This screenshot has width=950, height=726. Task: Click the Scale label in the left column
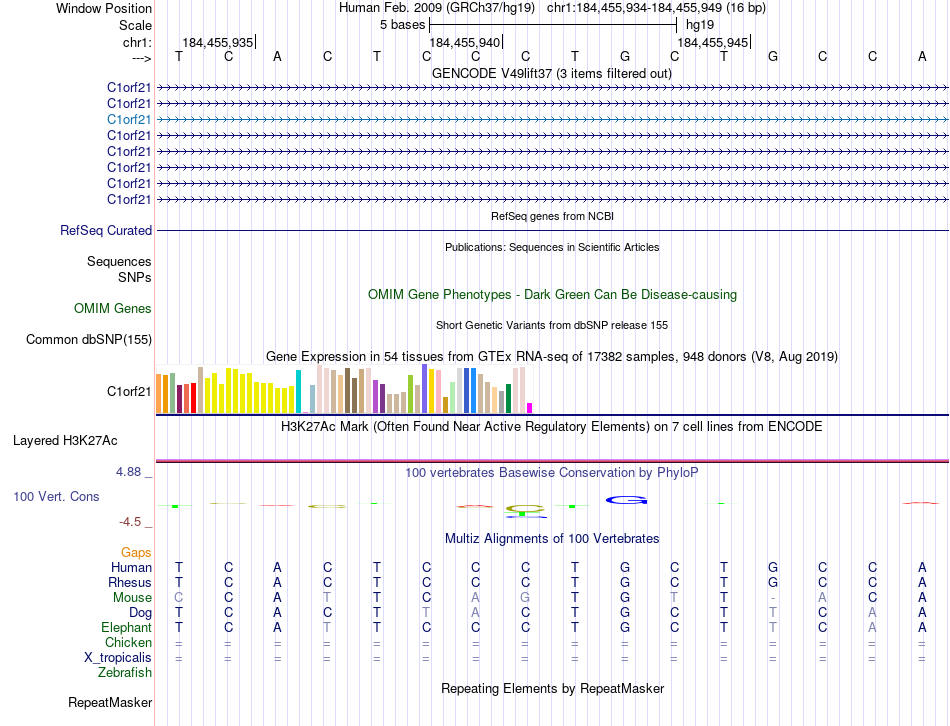point(135,25)
